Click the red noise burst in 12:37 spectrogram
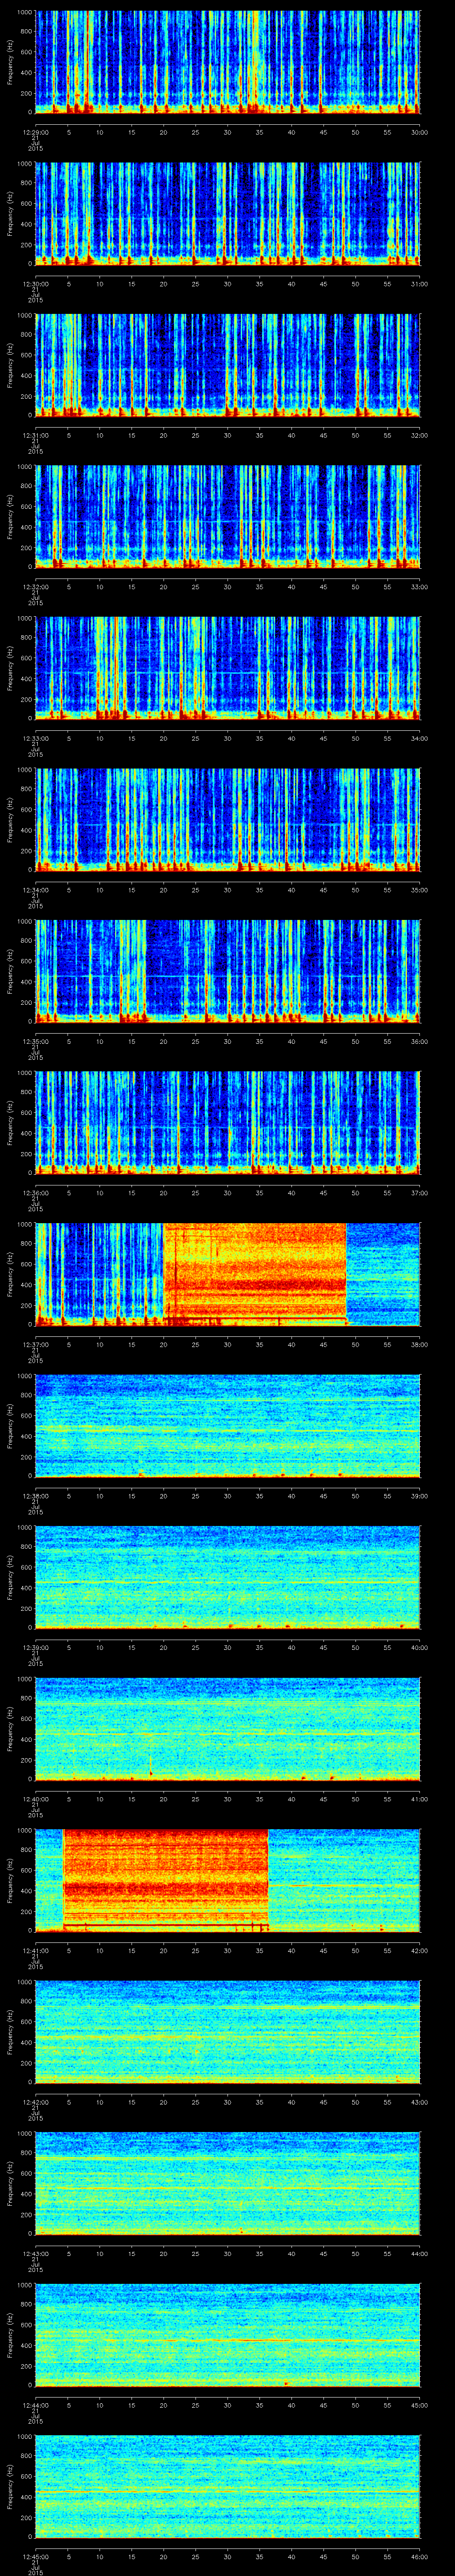 (x=255, y=1273)
